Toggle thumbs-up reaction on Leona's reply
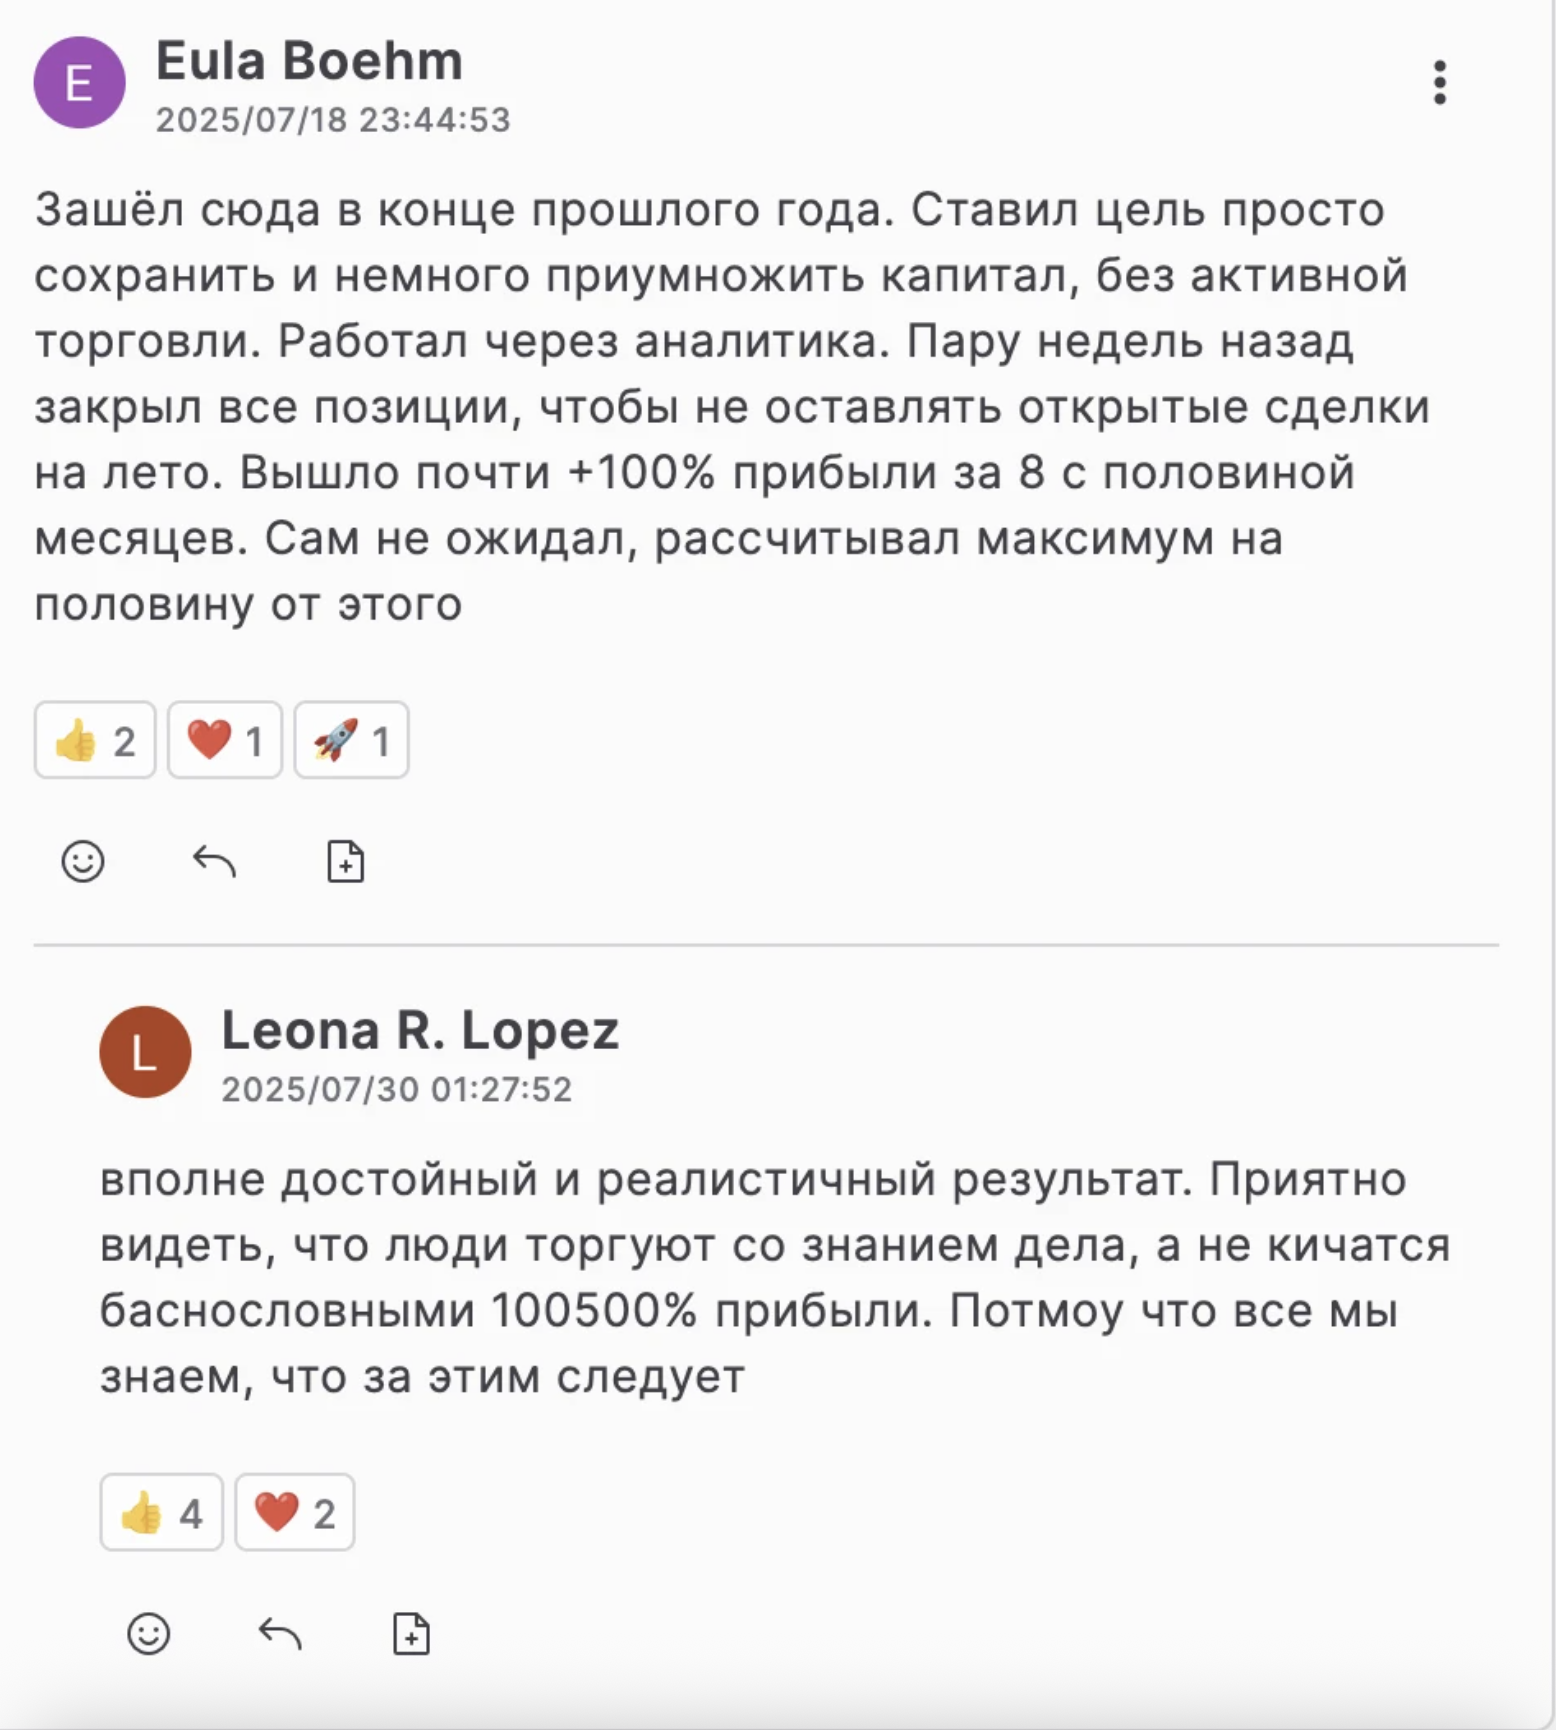Screen dimensions: 1556x1730 pyautogui.click(x=161, y=1513)
